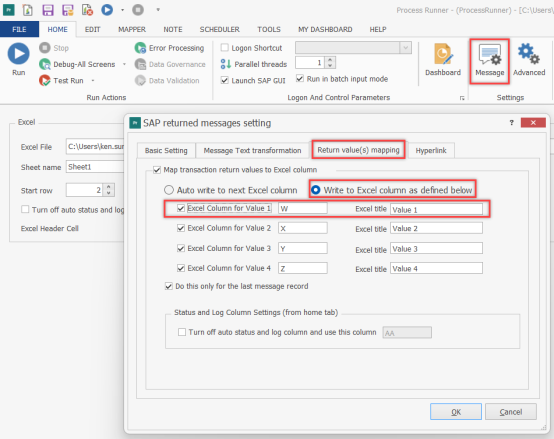Select Auto write to next Excel column
554x439 pixels.
point(169,190)
